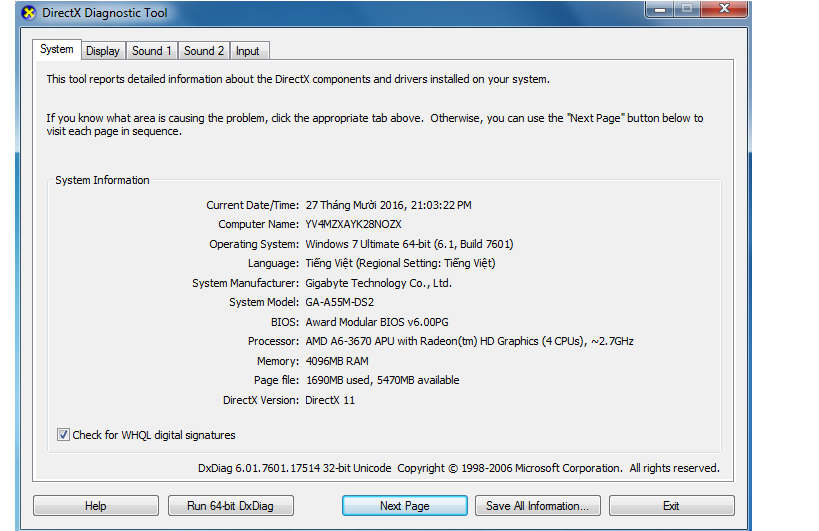Click the system model GA-A55M-DS2
Image resolution: width=819 pixels, height=531 pixels.
click(x=340, y=302)
